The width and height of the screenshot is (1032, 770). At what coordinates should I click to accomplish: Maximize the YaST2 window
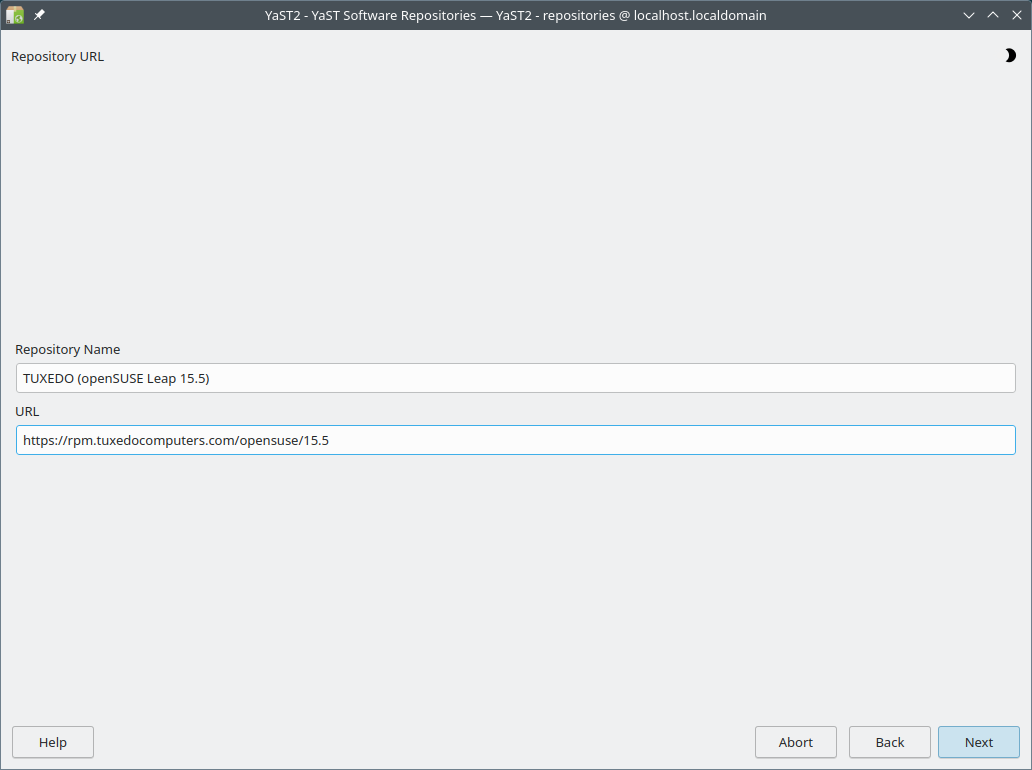coord(993,15)
